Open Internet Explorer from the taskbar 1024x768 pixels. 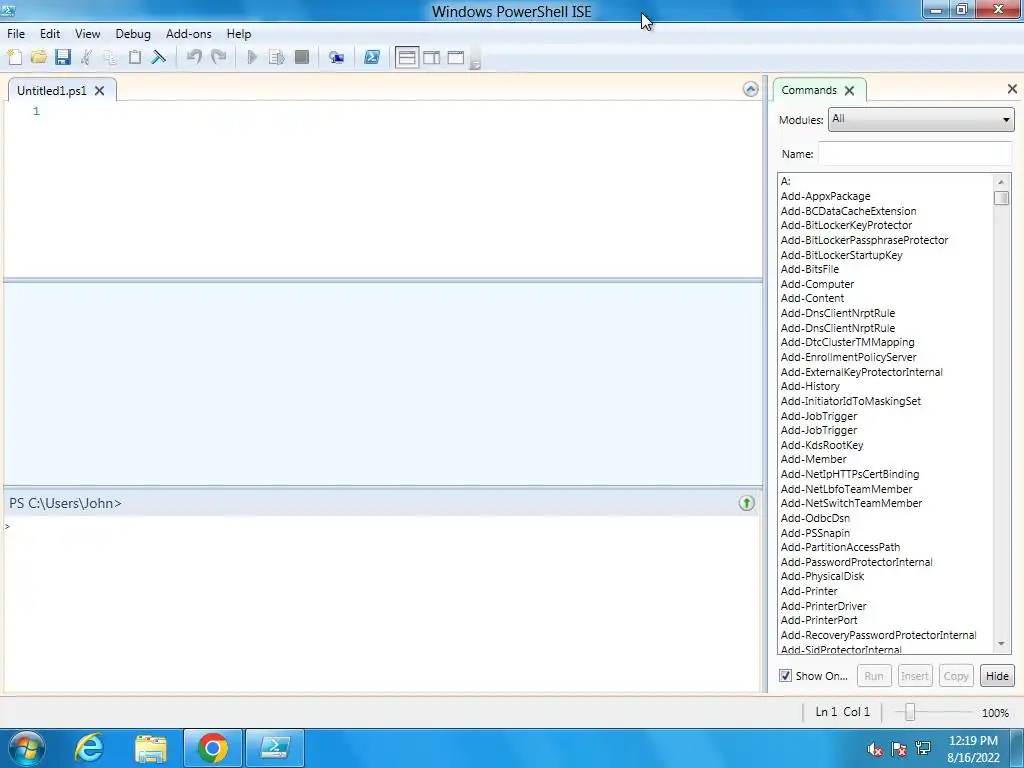tap(89, 748)
